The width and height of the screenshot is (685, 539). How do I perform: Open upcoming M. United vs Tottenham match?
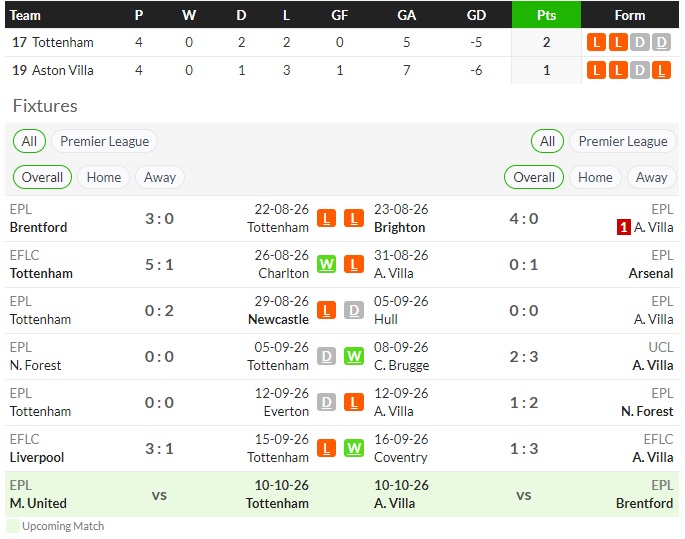(159, 494)
